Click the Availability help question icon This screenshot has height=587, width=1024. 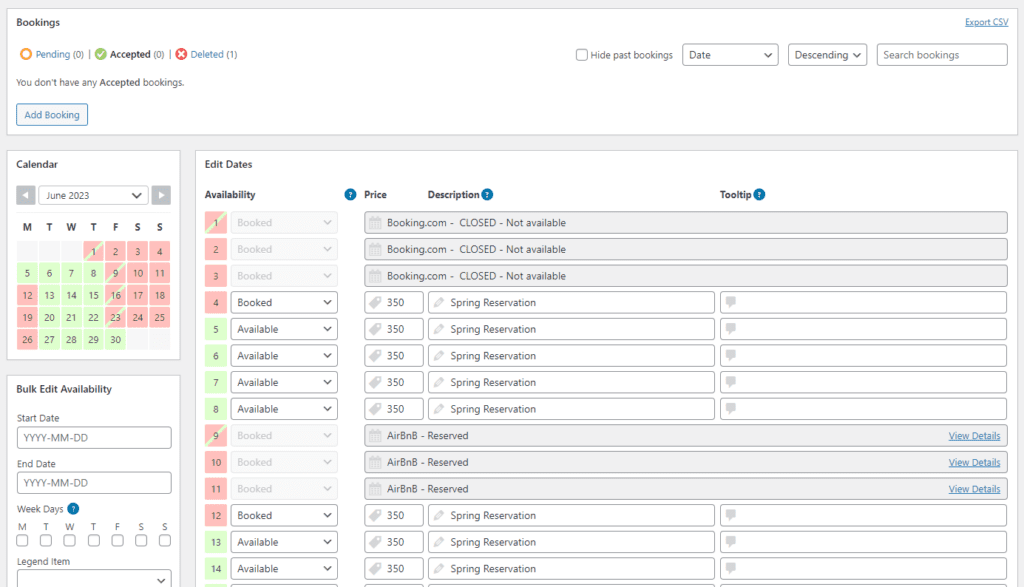tap(350, 195)
